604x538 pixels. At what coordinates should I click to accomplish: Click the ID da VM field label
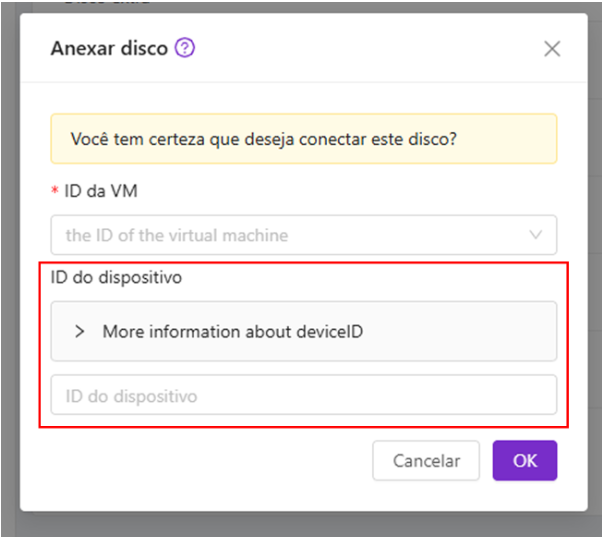[101, 191]
